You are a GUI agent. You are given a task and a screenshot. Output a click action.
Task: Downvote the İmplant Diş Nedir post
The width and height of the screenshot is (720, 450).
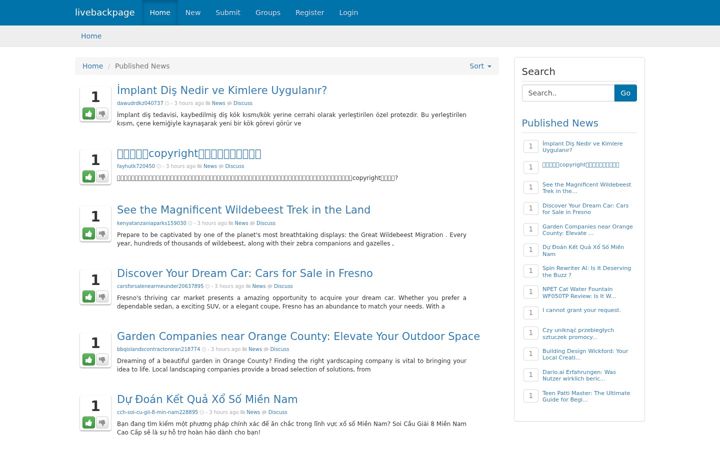click(x=102, y=113)
